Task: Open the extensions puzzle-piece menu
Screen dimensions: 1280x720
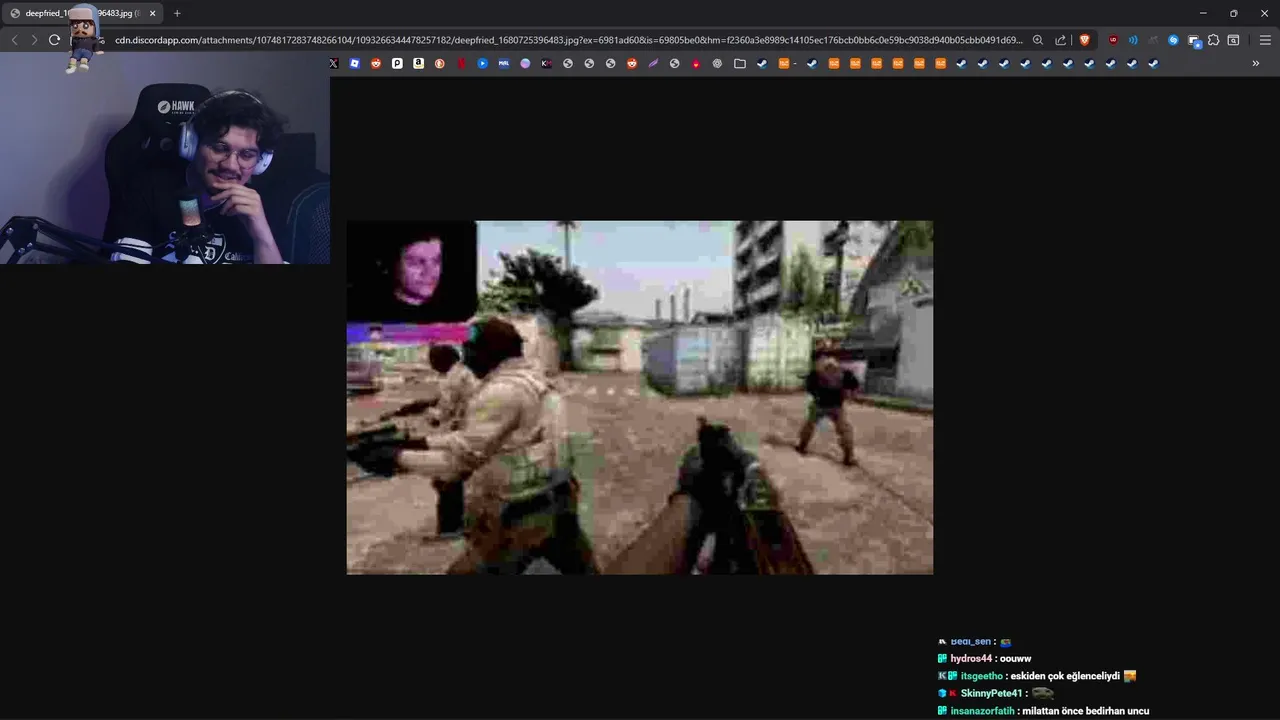Action: tap(1213, 40)
